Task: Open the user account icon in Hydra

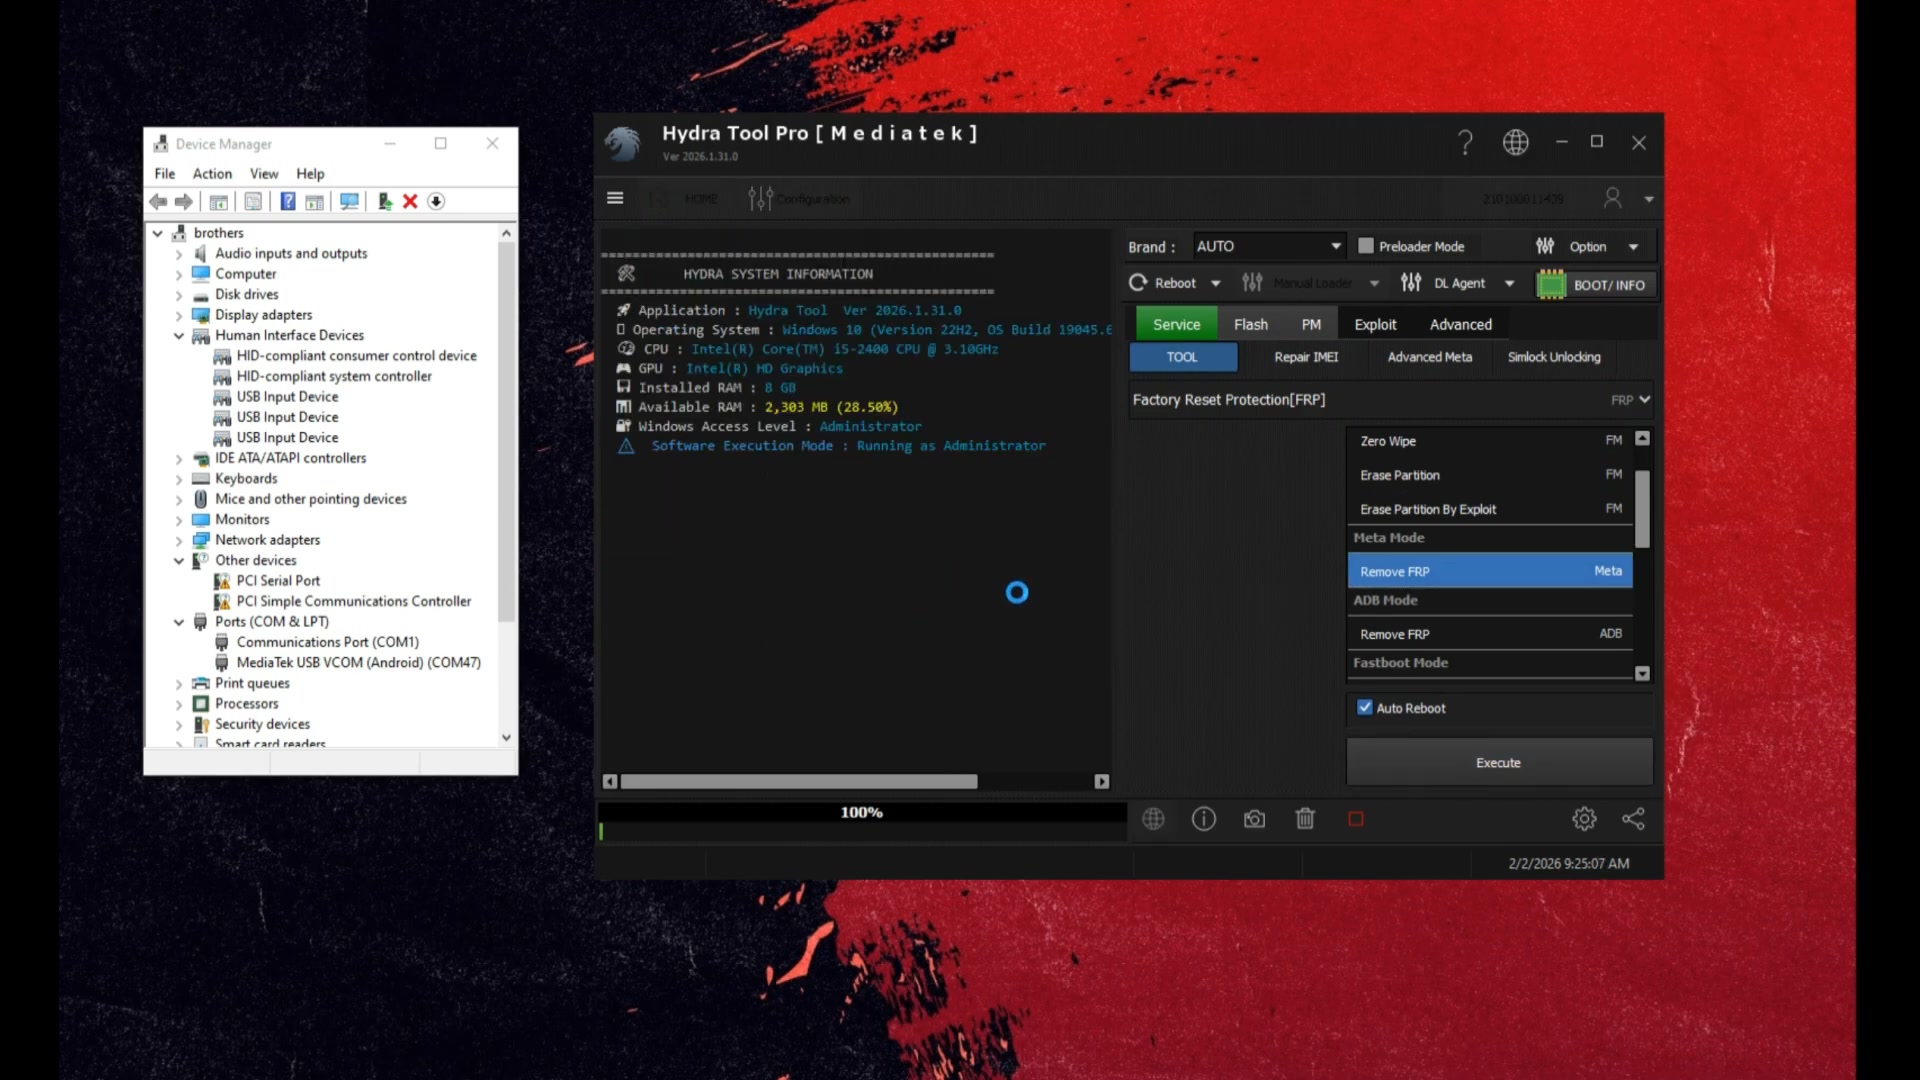Action: pyautogui.click(x=1612, y=198)
